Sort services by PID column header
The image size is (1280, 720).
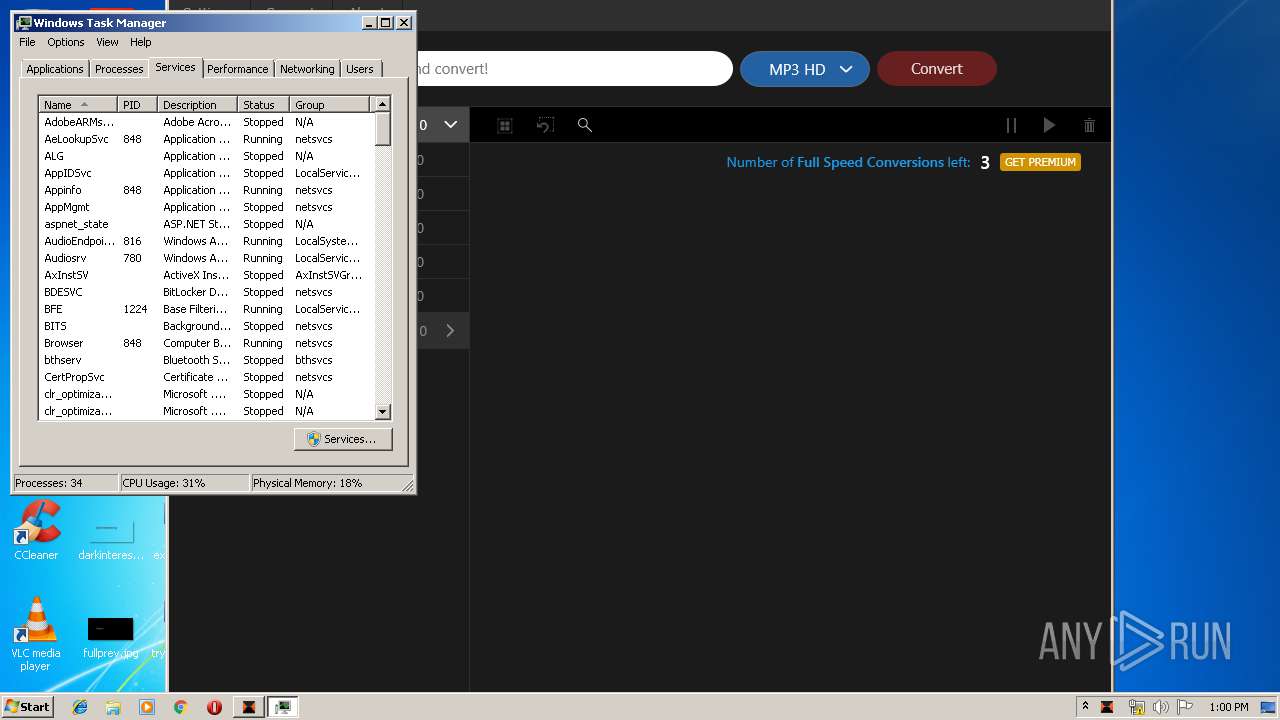137,104
